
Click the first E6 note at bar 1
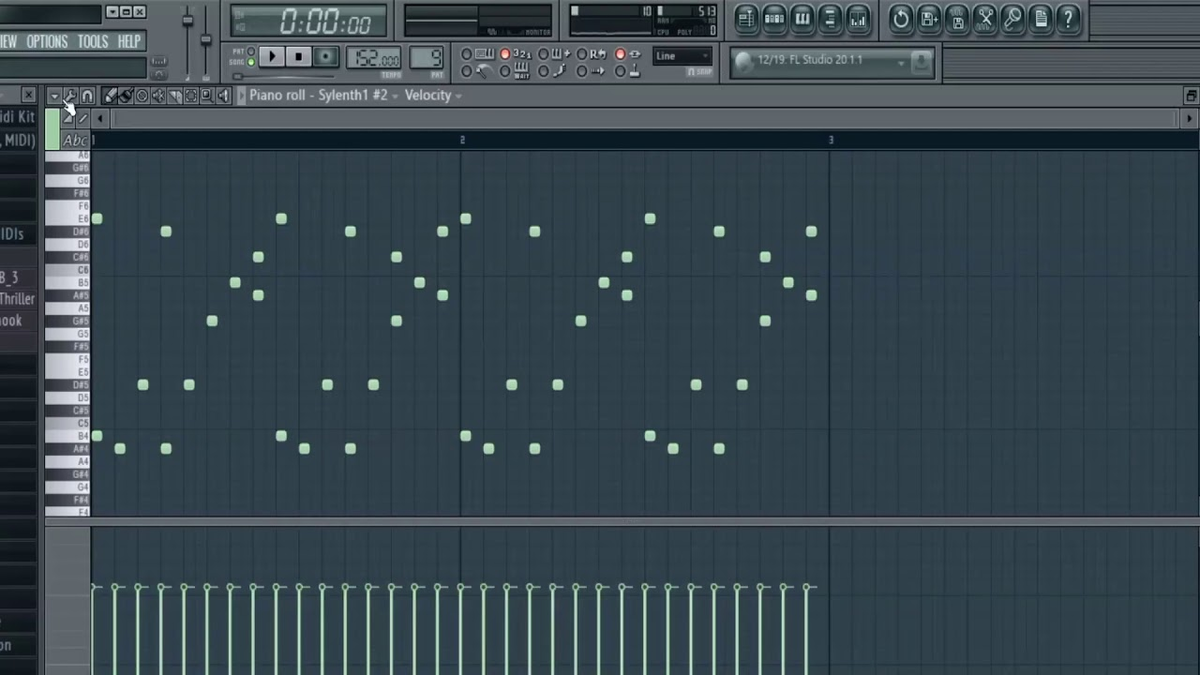tap(97, 219)
